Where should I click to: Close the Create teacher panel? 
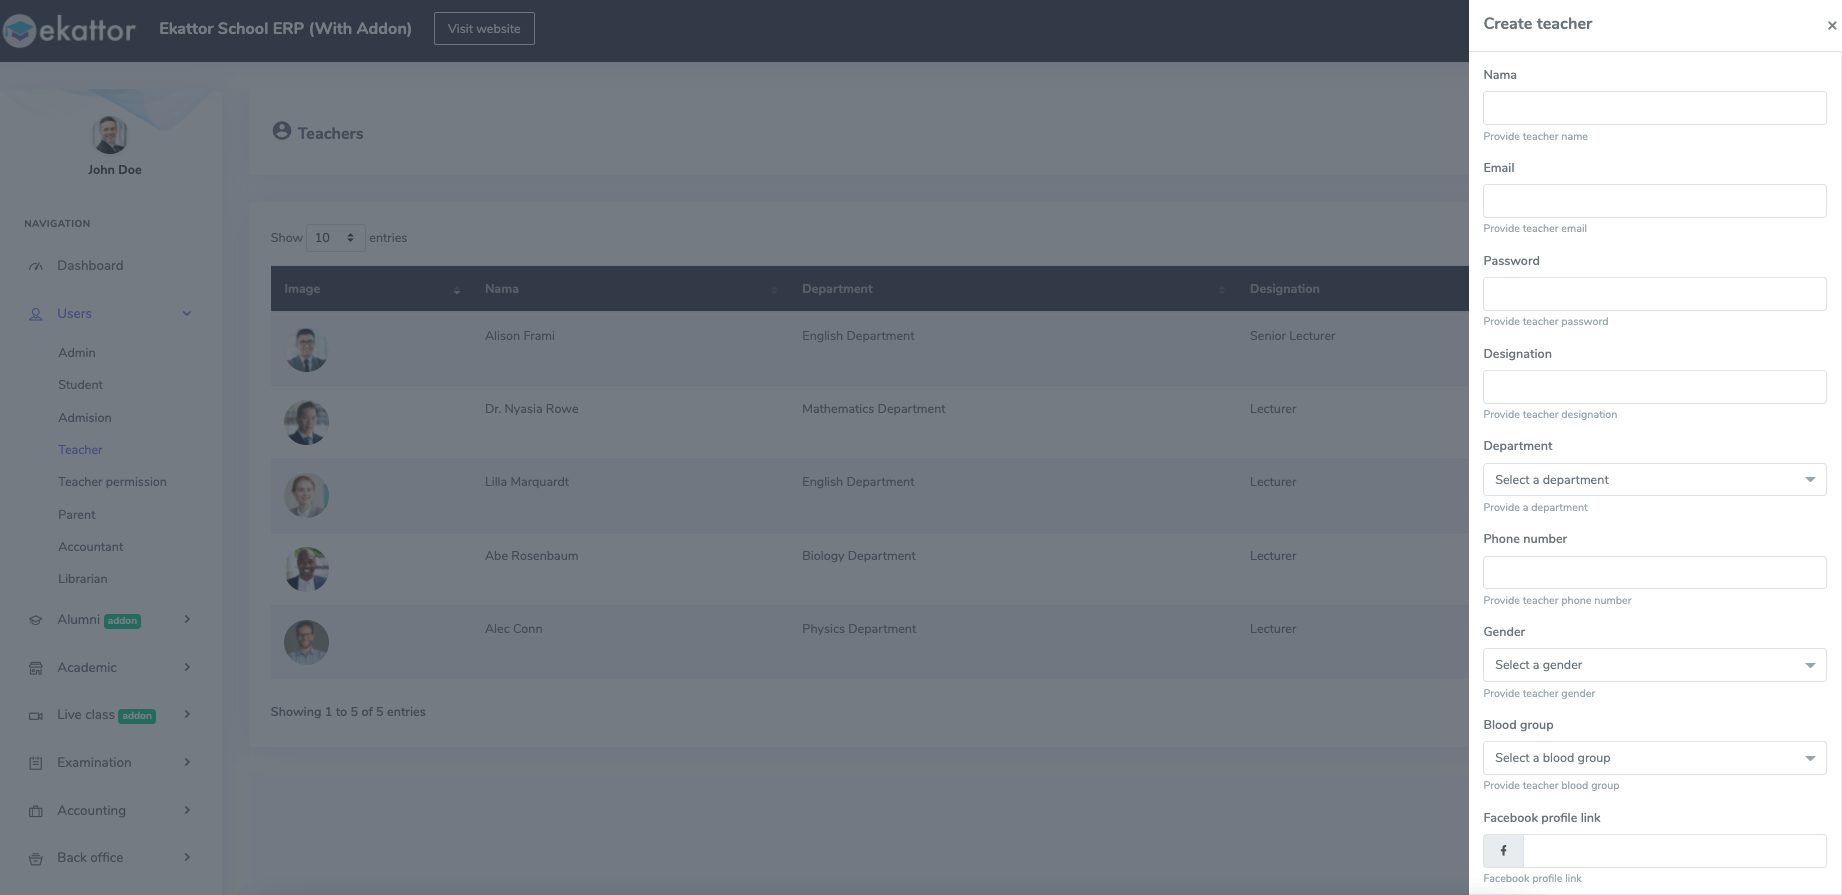[1831, 26]
